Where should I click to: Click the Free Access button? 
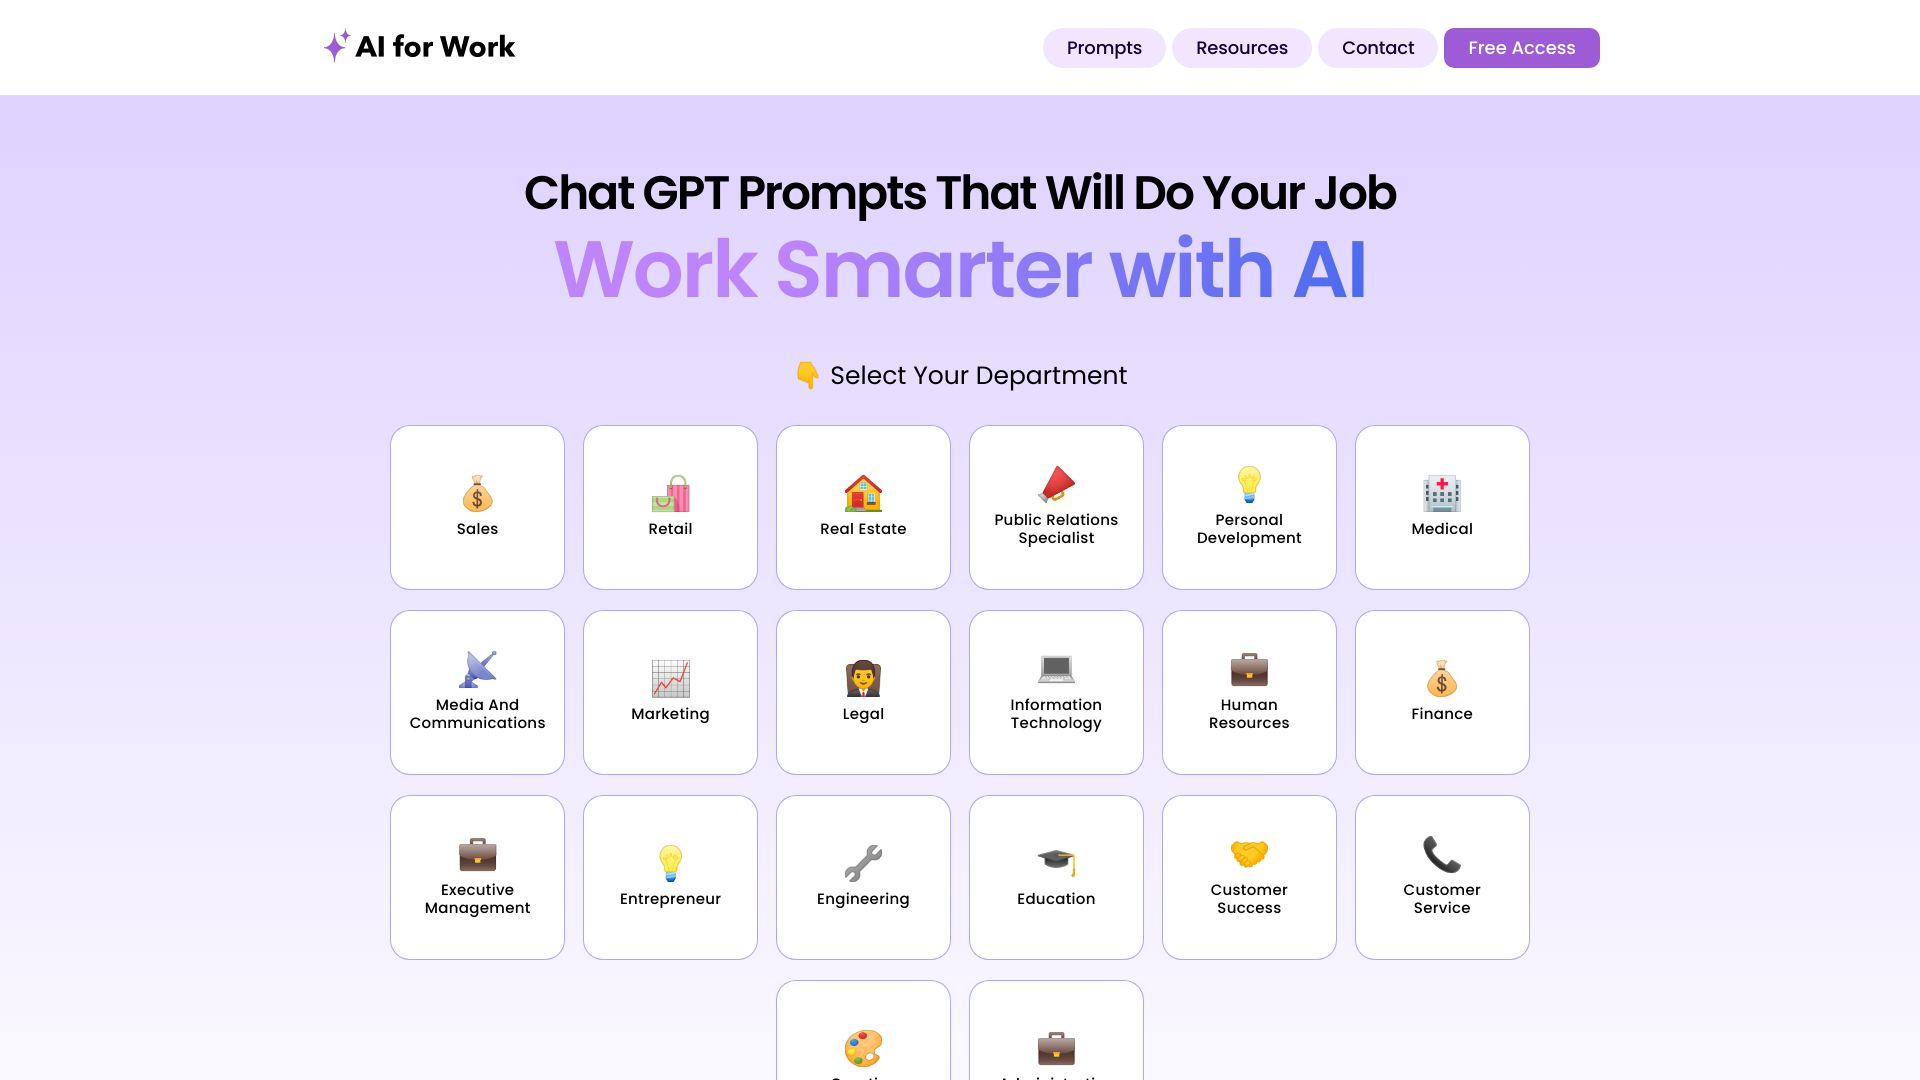click(1522, 47)
